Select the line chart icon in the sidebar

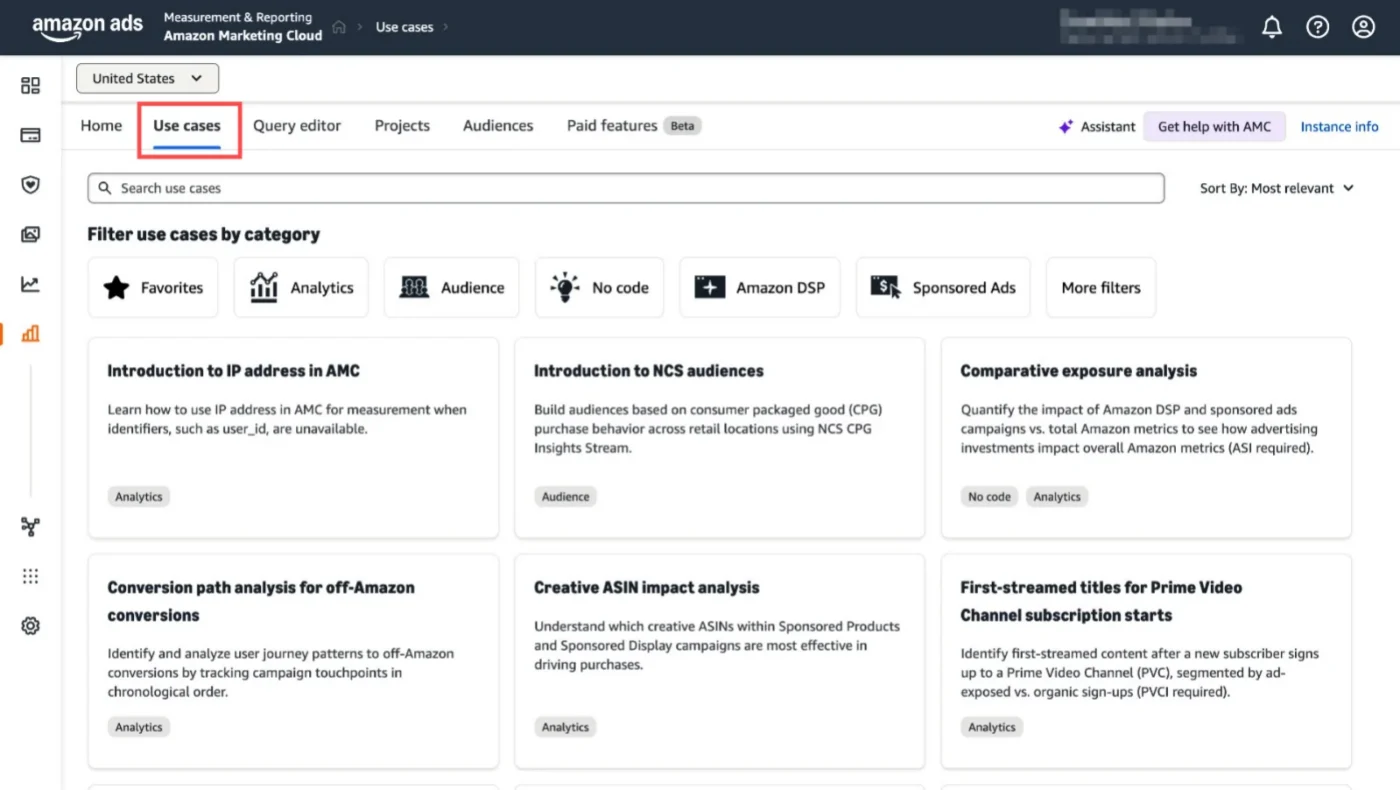tap(30, 284)
